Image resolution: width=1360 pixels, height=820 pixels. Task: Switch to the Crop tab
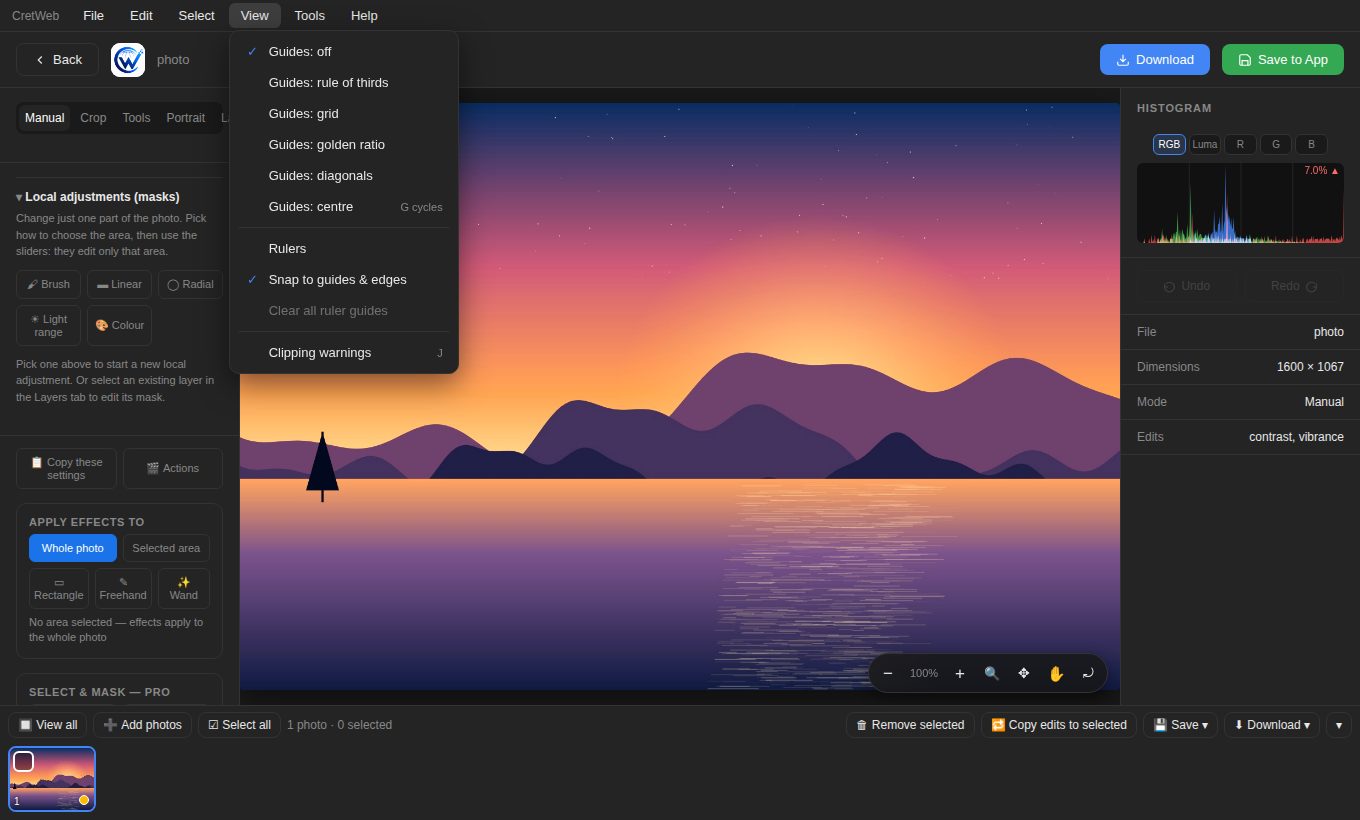click(93, 117)
